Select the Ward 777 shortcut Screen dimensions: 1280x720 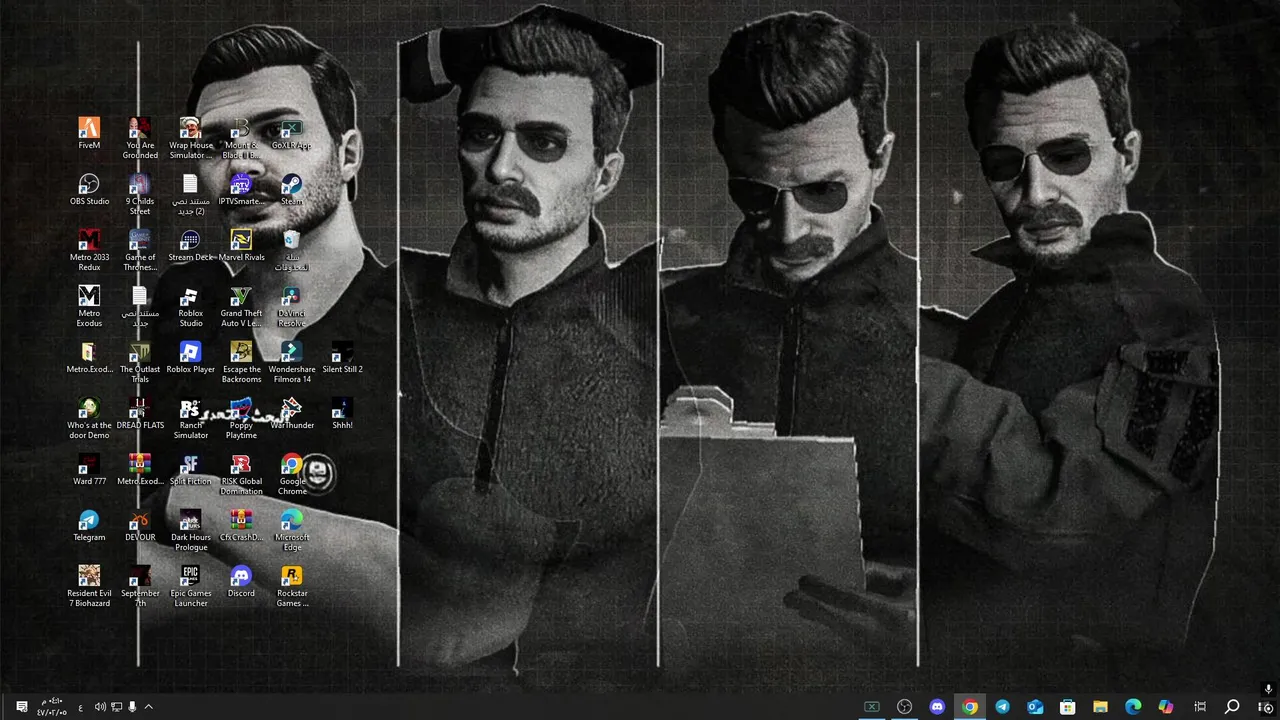tap(89, 470)
